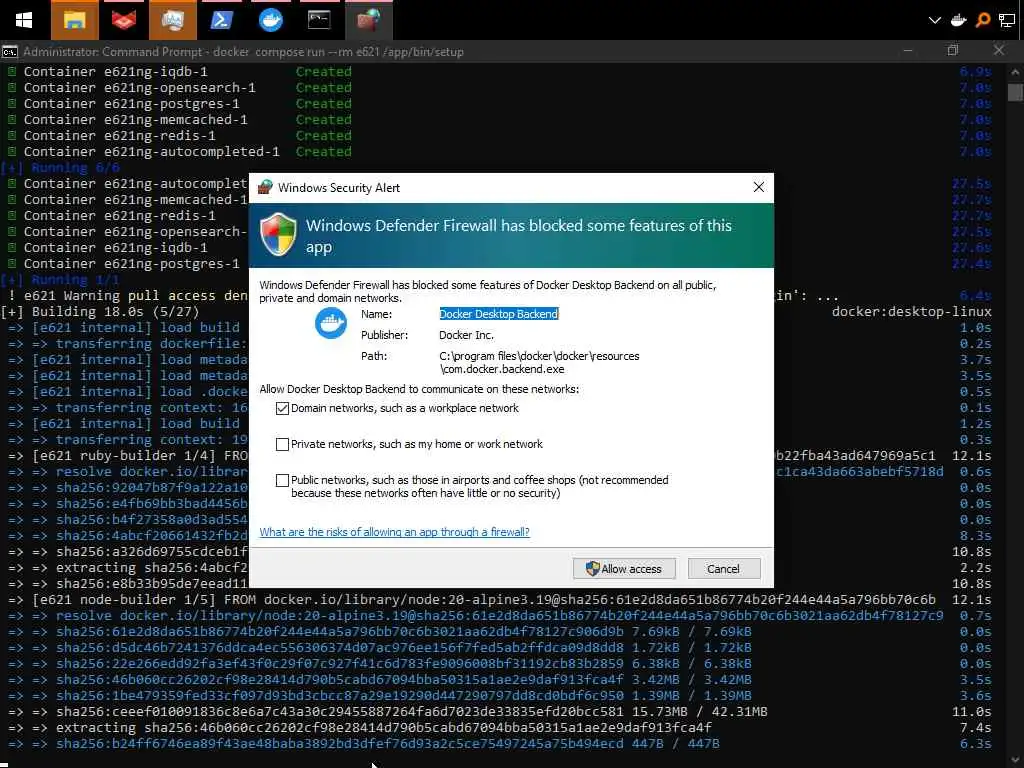Uncheck Domain networks checkbox
Screen dimensions: 1024x768
[x=282, y=408]
